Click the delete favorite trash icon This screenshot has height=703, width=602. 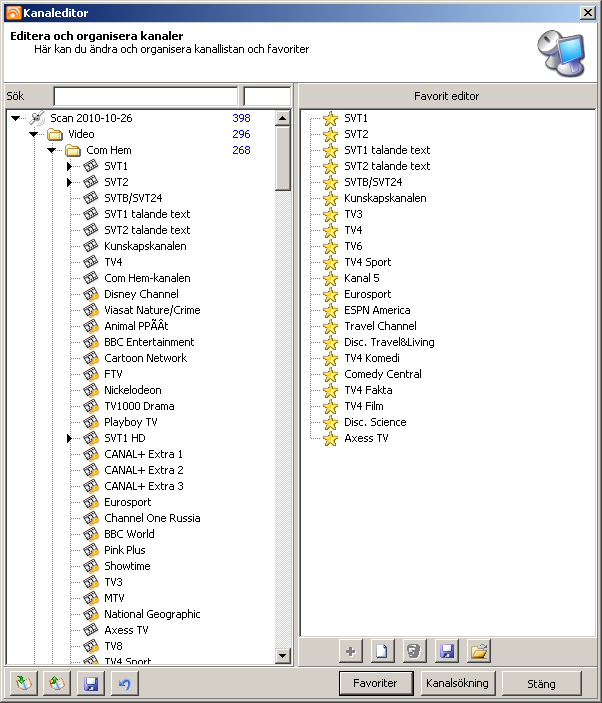[414, 651]
